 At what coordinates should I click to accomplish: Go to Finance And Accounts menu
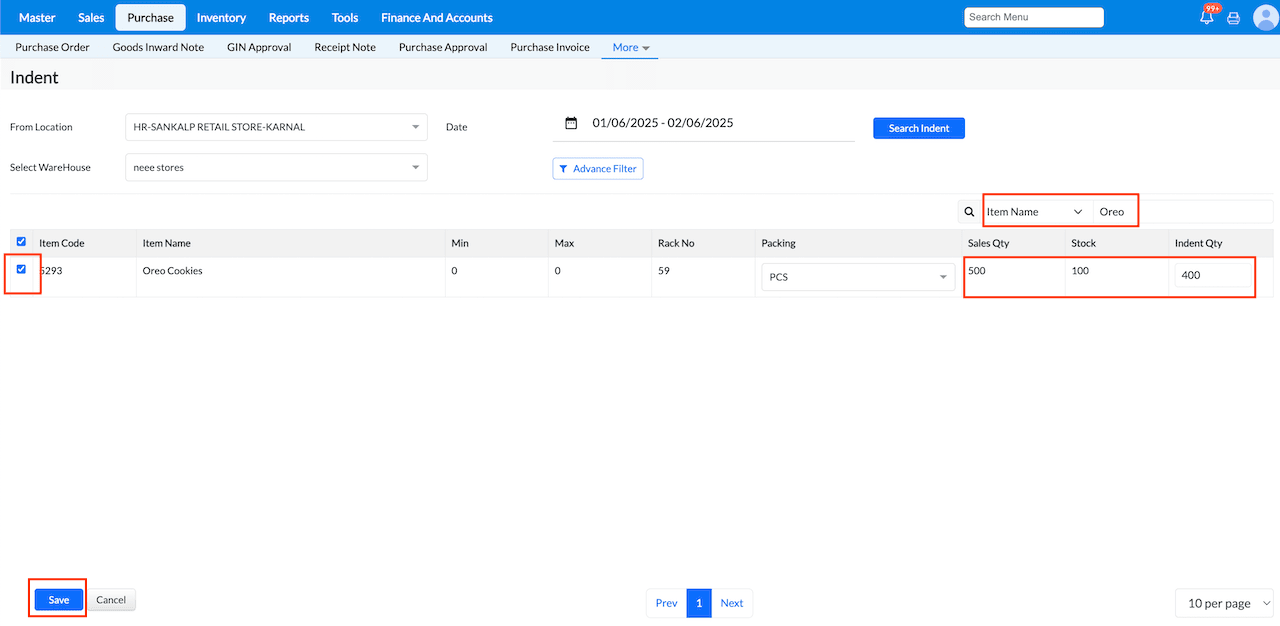(x=436, y=18)
